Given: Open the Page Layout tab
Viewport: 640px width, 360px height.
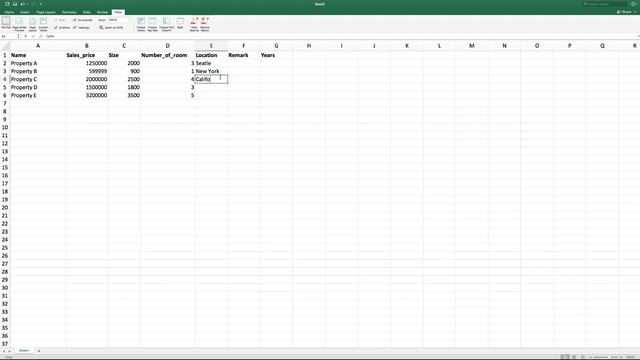Looking at the screenshot, I should tap(46, 12).
